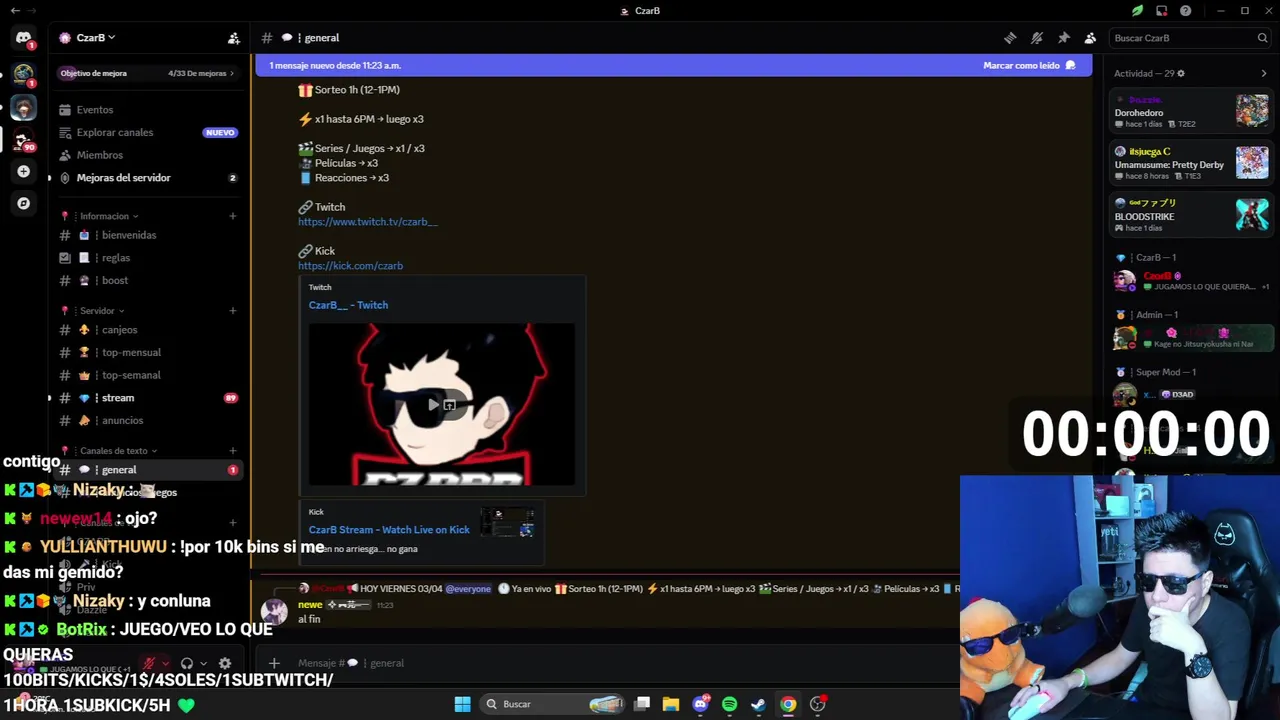1280x720 pixels.
Task: Open Discord direct messages home icon
Action: (23, 38)
